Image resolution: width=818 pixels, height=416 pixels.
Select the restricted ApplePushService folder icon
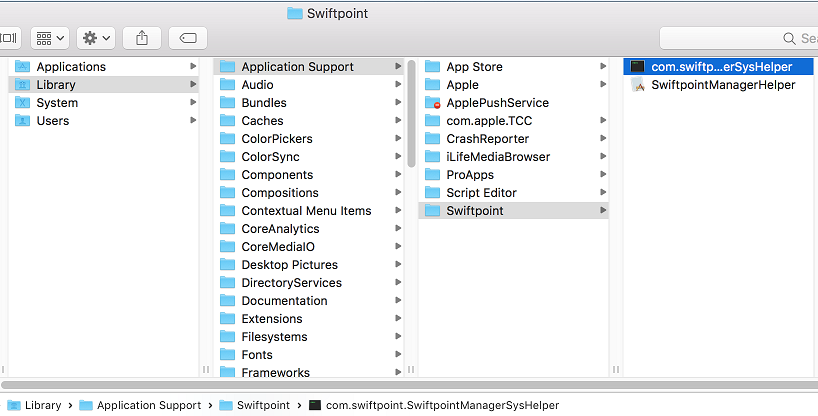432,102
